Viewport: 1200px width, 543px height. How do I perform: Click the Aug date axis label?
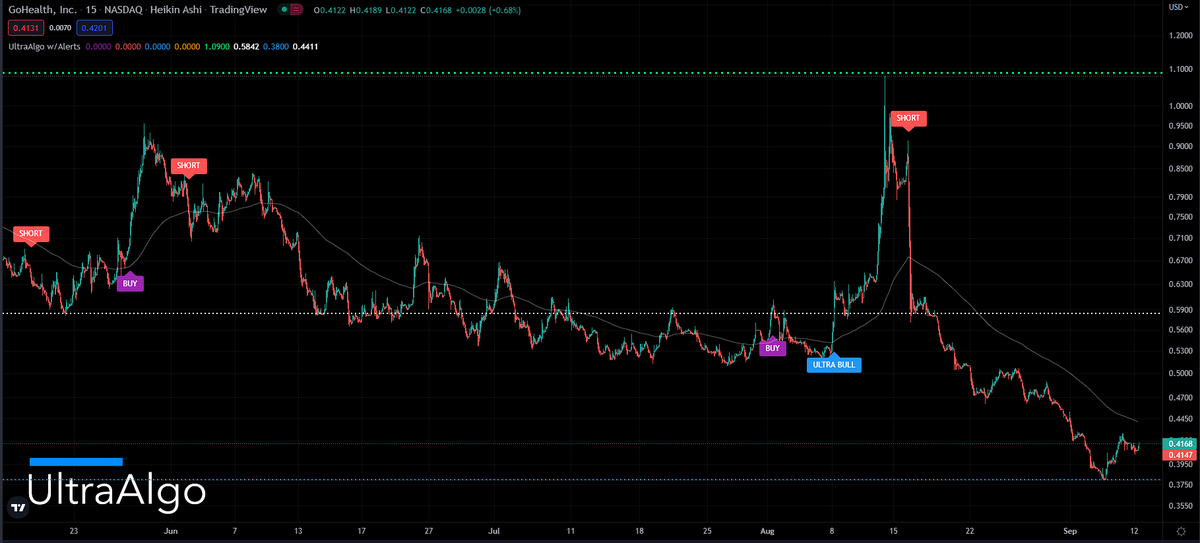pos(768,531)
